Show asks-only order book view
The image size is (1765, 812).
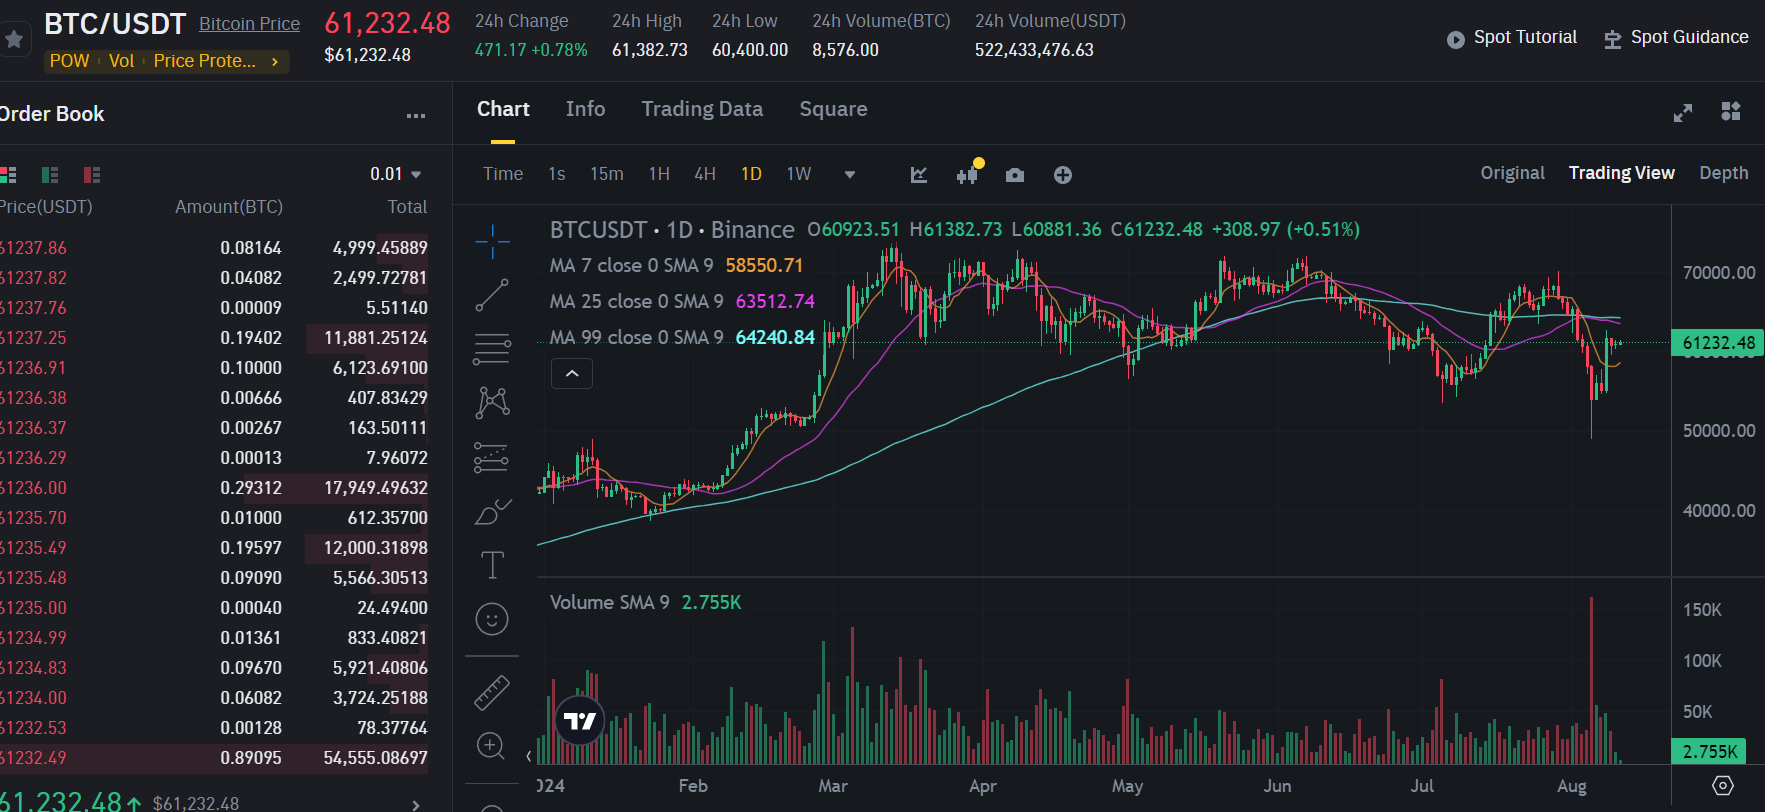[x=92, y=175]
